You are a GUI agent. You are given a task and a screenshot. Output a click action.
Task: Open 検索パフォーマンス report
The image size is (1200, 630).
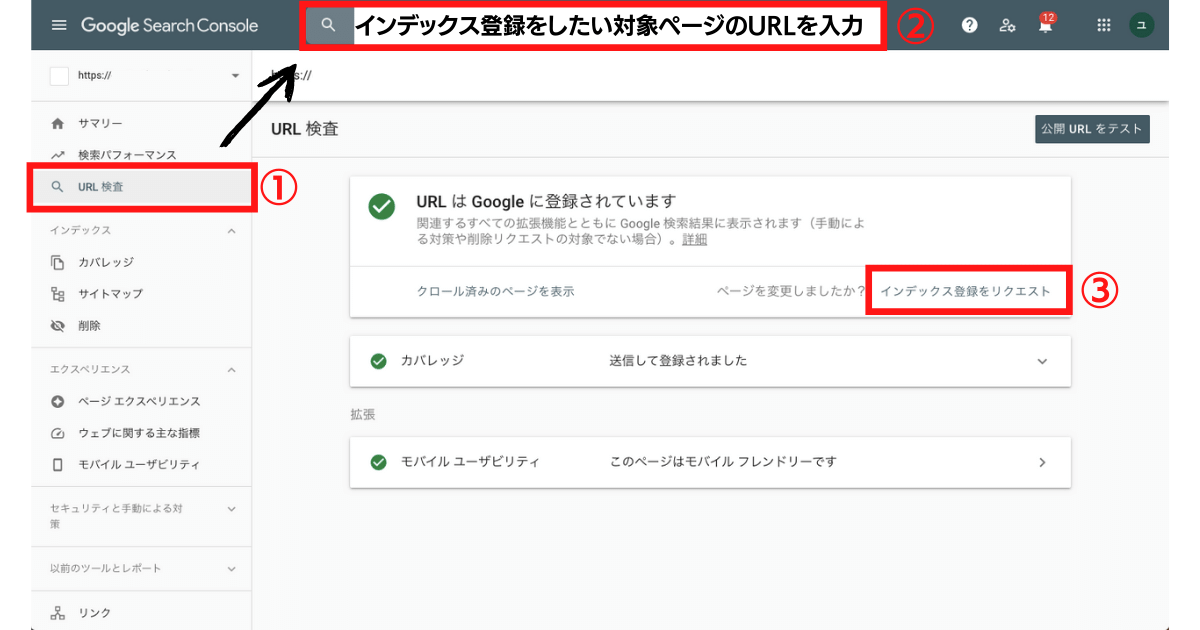(x=127, y=155)
